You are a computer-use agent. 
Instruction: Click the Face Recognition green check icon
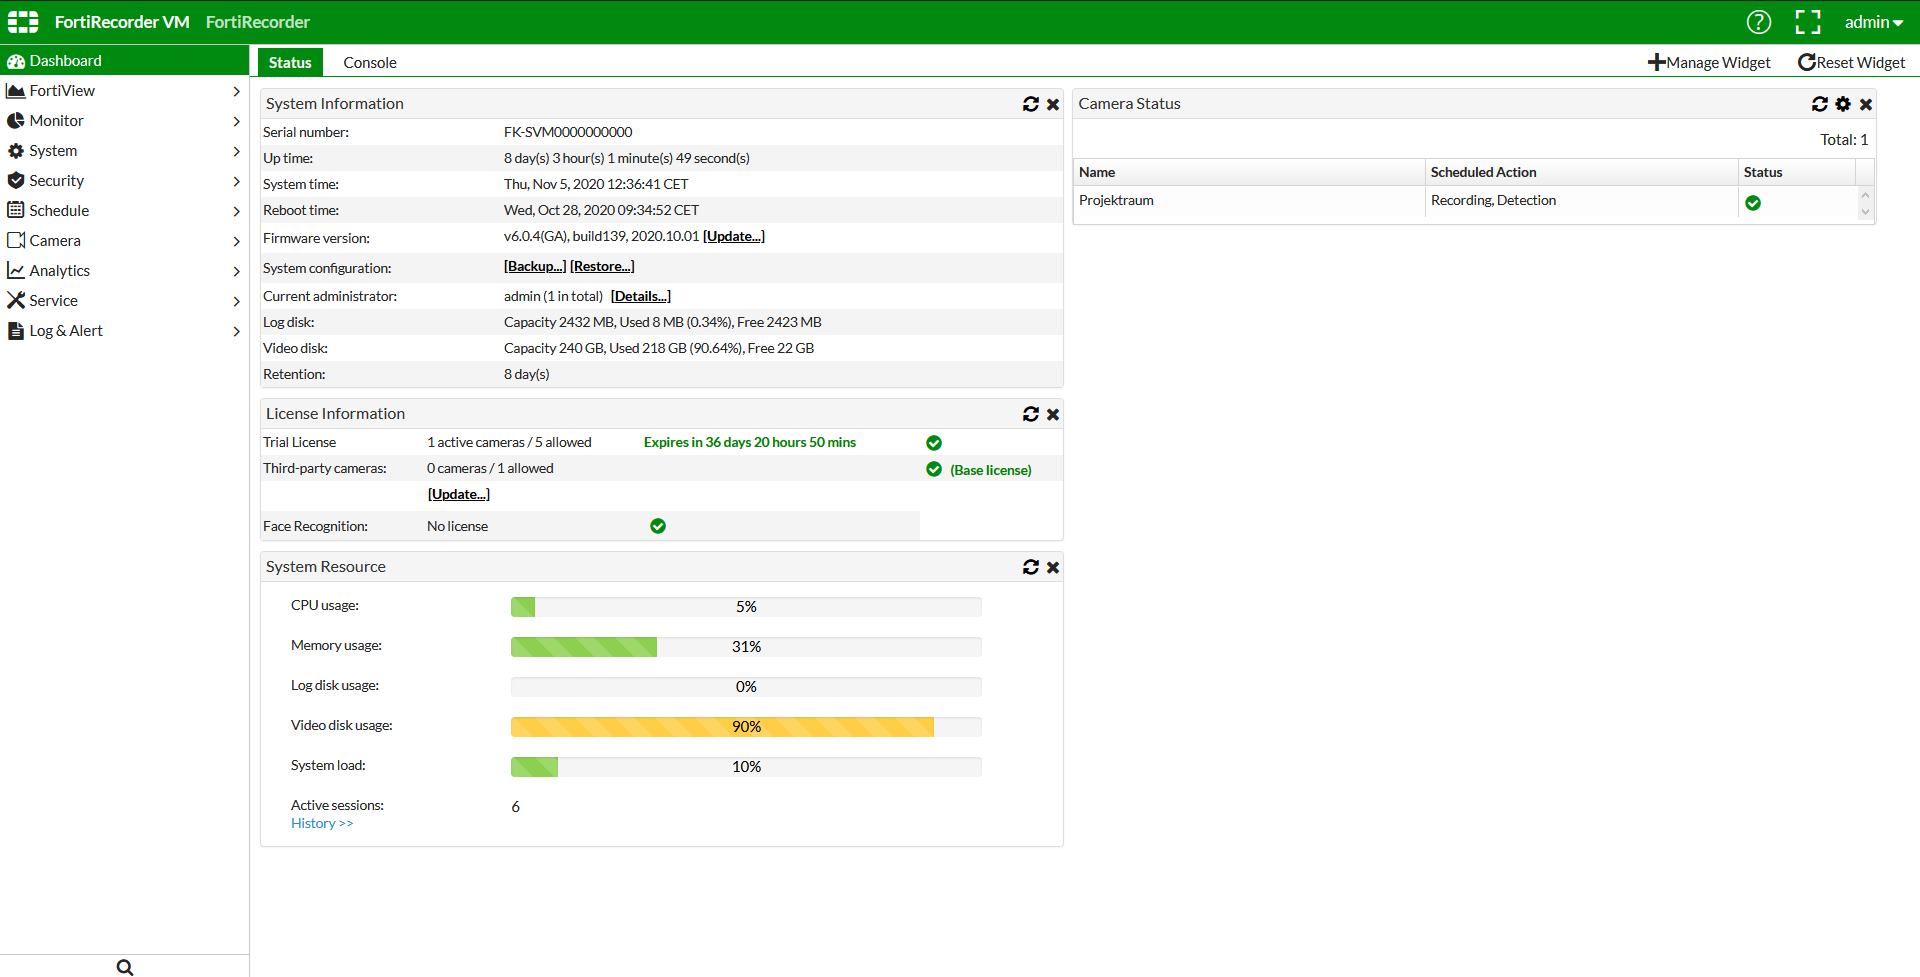tap(658, 526)
